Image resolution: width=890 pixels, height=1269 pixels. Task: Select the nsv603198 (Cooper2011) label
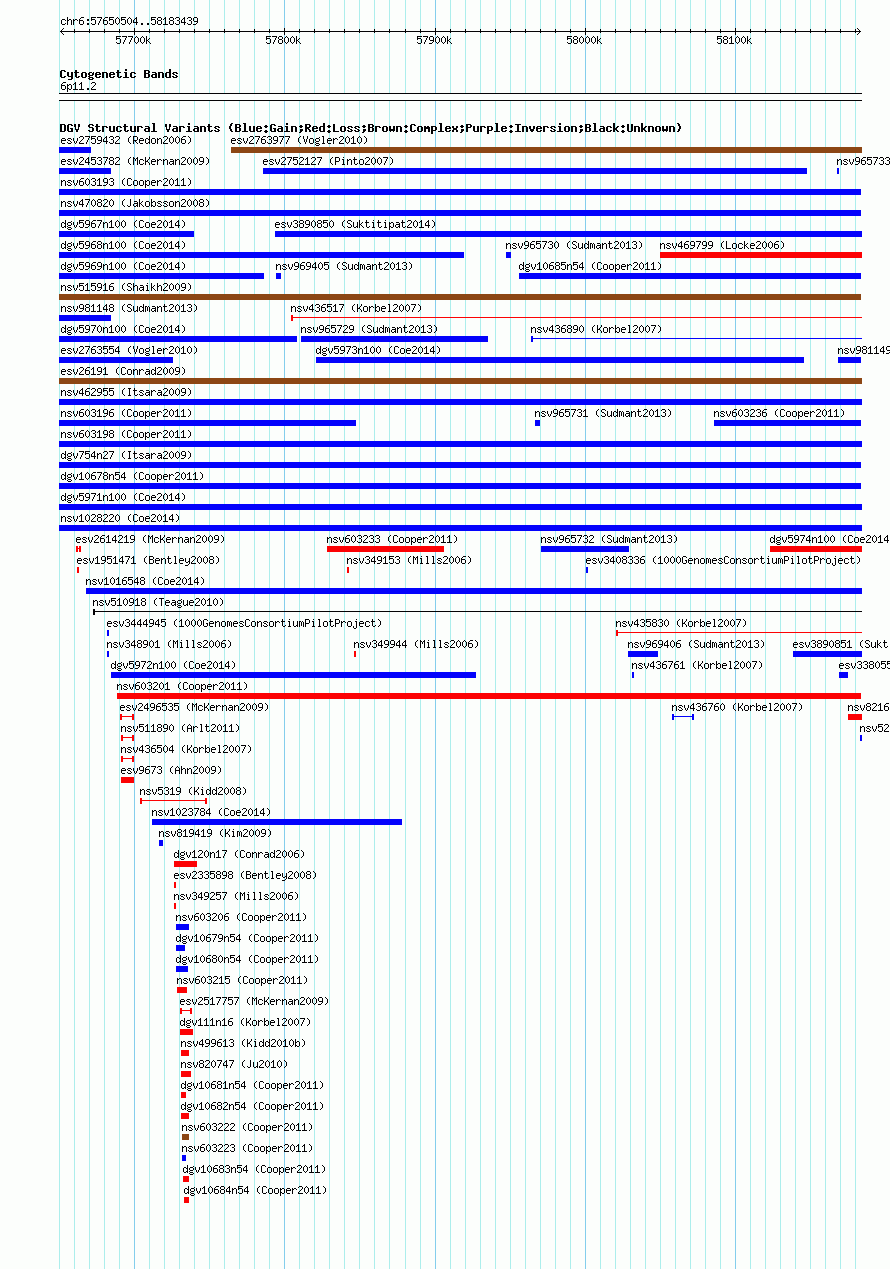tap(126, 434)
